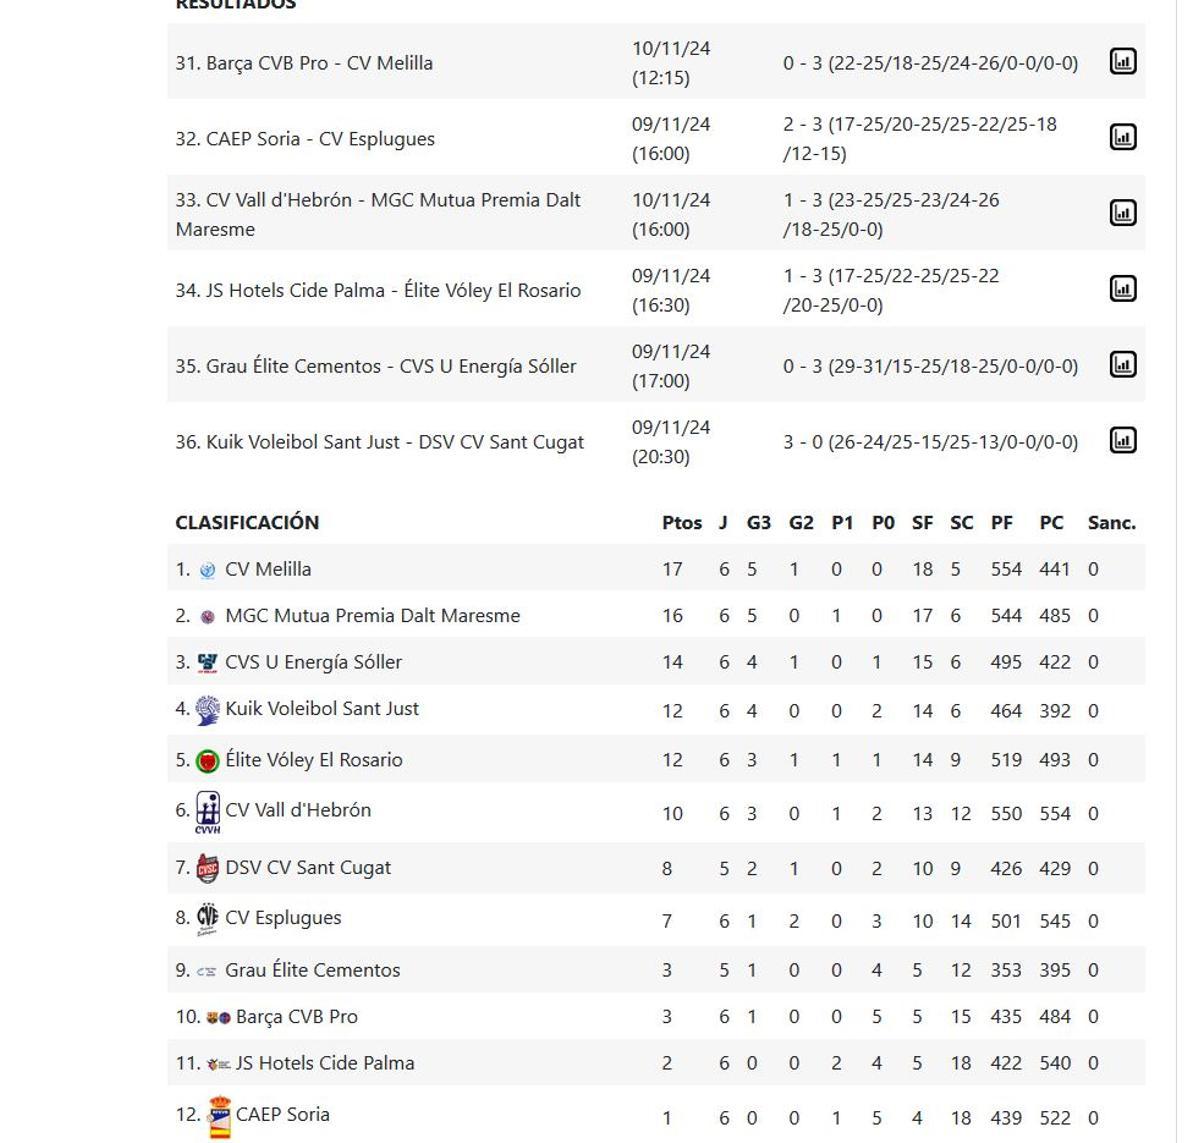Open statistics for the CV Vall d'Hebrón match
This screenshot has width=1200, height=1143.
click(x=1124, y=212)
